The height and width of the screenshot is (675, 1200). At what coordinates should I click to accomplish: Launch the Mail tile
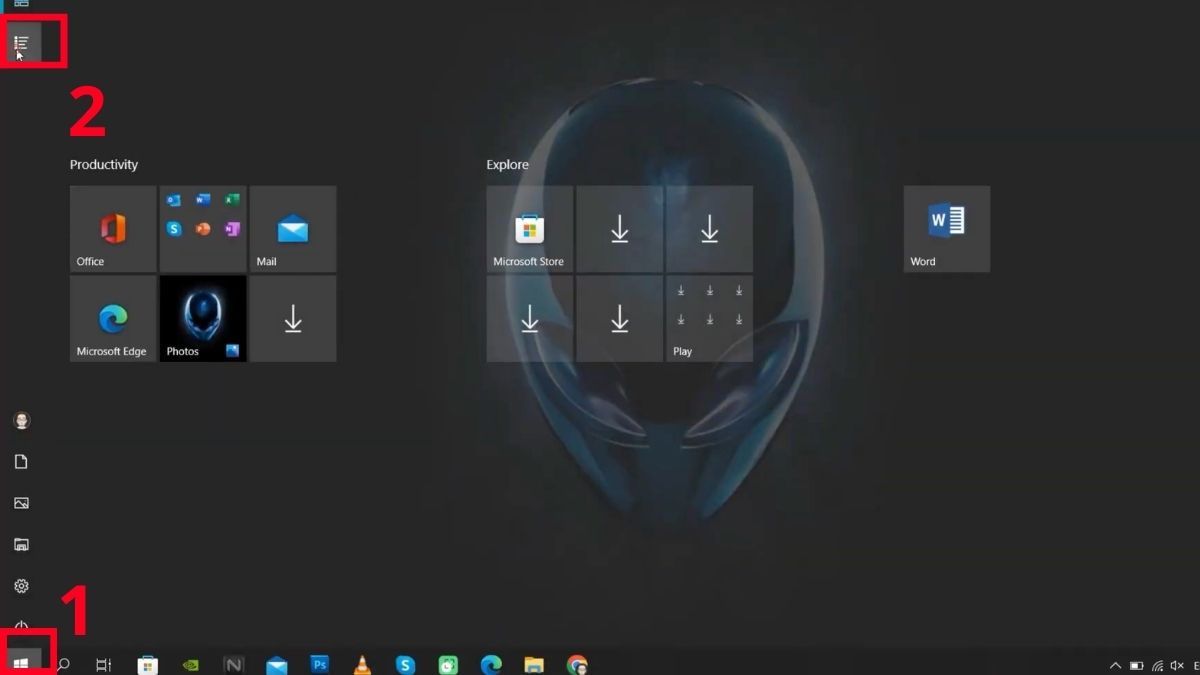click(293, 229)
